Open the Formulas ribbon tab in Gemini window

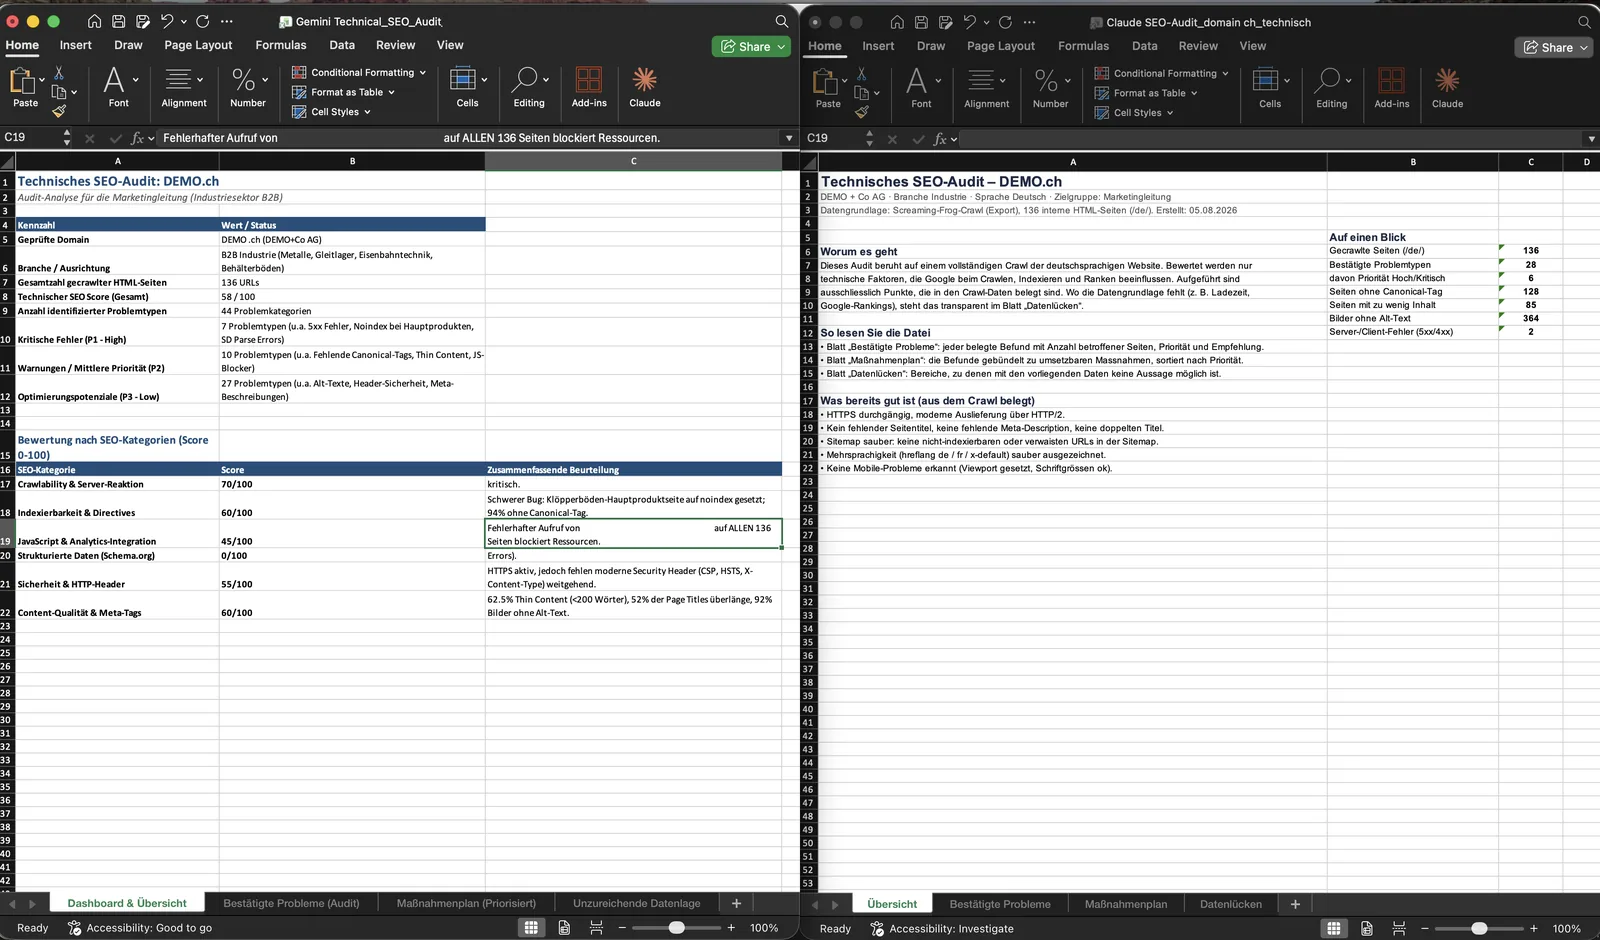click(x=281, y=45)
